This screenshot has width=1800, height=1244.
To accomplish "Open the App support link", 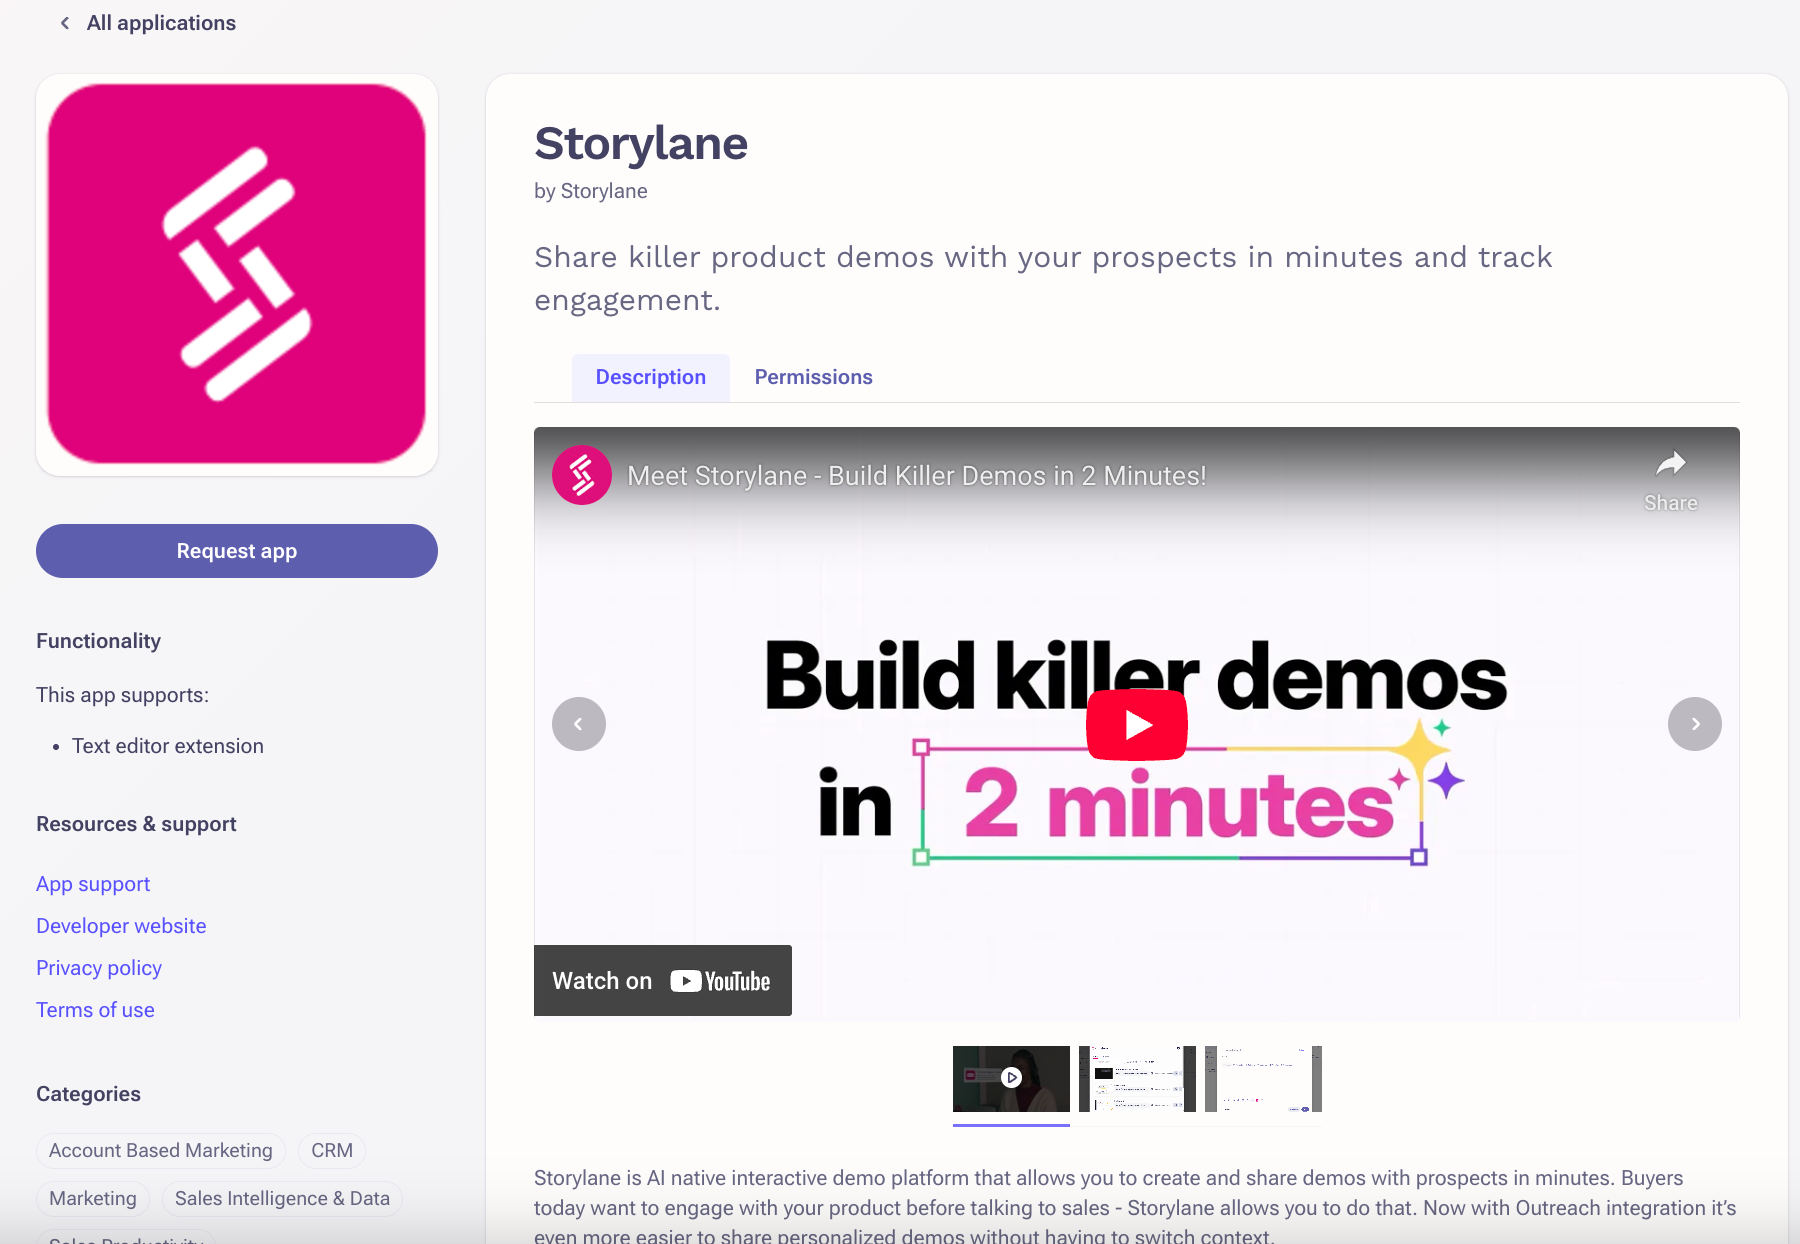I will pos(93,884).
